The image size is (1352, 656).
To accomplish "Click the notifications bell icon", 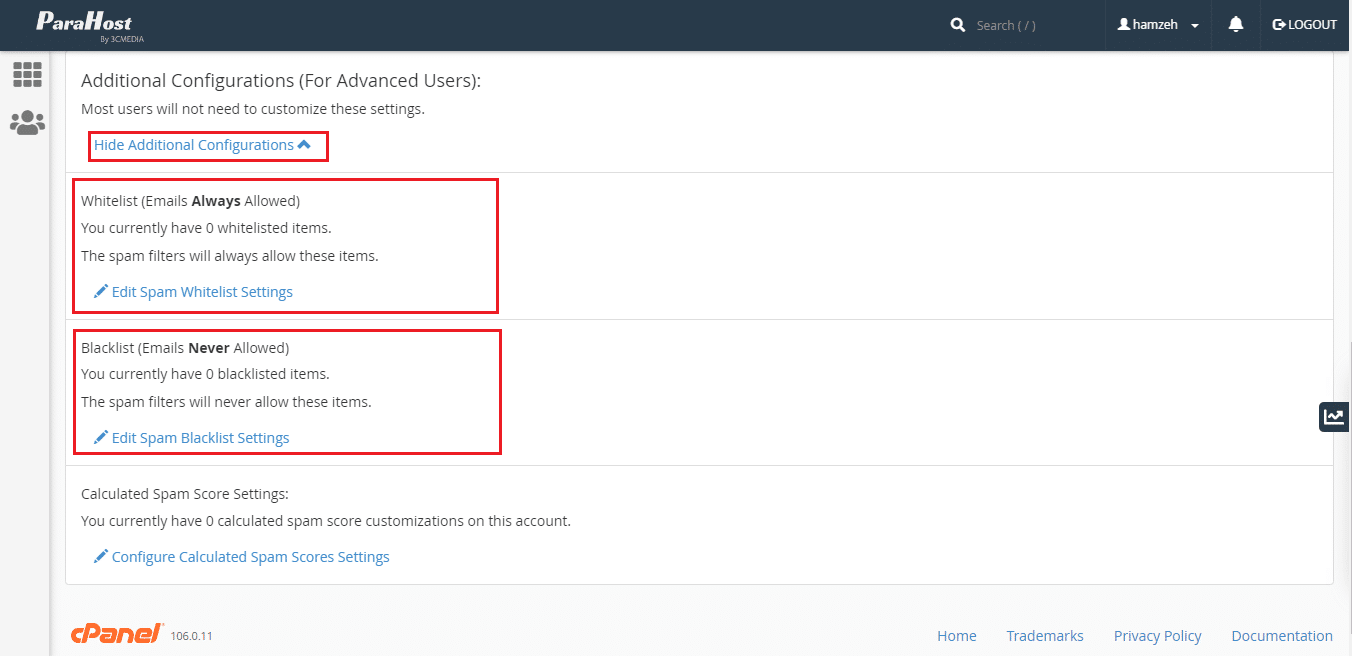I will click(1236, 25).
